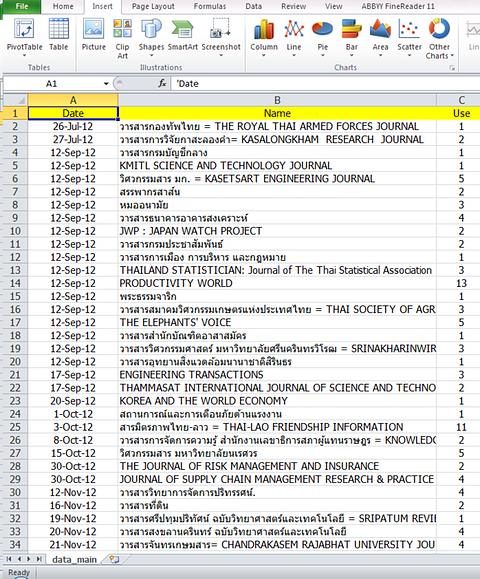Open the Other Charts gallery
Viewport: 480px width, 579px height.
(439, 39)
